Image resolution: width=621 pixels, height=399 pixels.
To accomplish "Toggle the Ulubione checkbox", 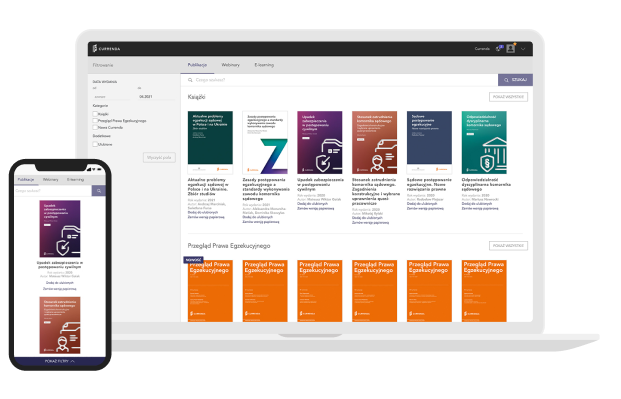I will (95, 144).
